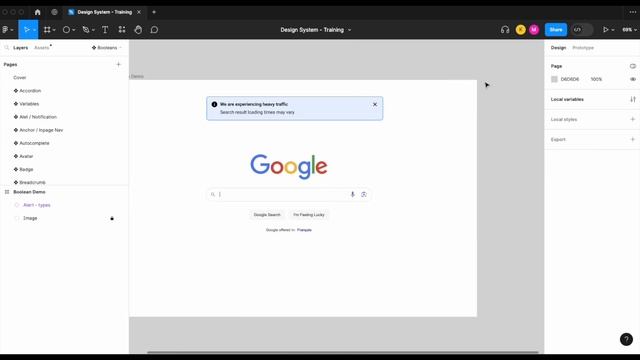Open the file name dropdown chevron
Viewport: 640px width, 360px height.
pos(349,30)
